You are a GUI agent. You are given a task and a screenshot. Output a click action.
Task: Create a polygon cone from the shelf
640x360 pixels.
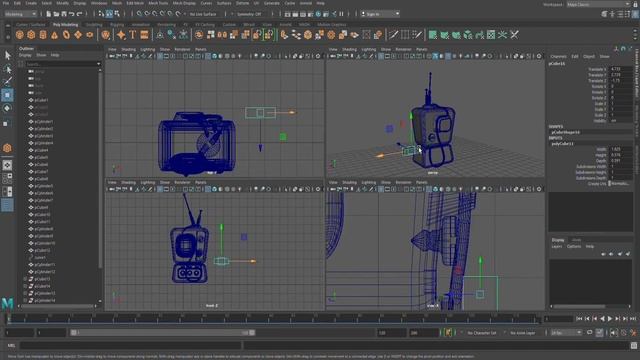click(x=54, y=35)
